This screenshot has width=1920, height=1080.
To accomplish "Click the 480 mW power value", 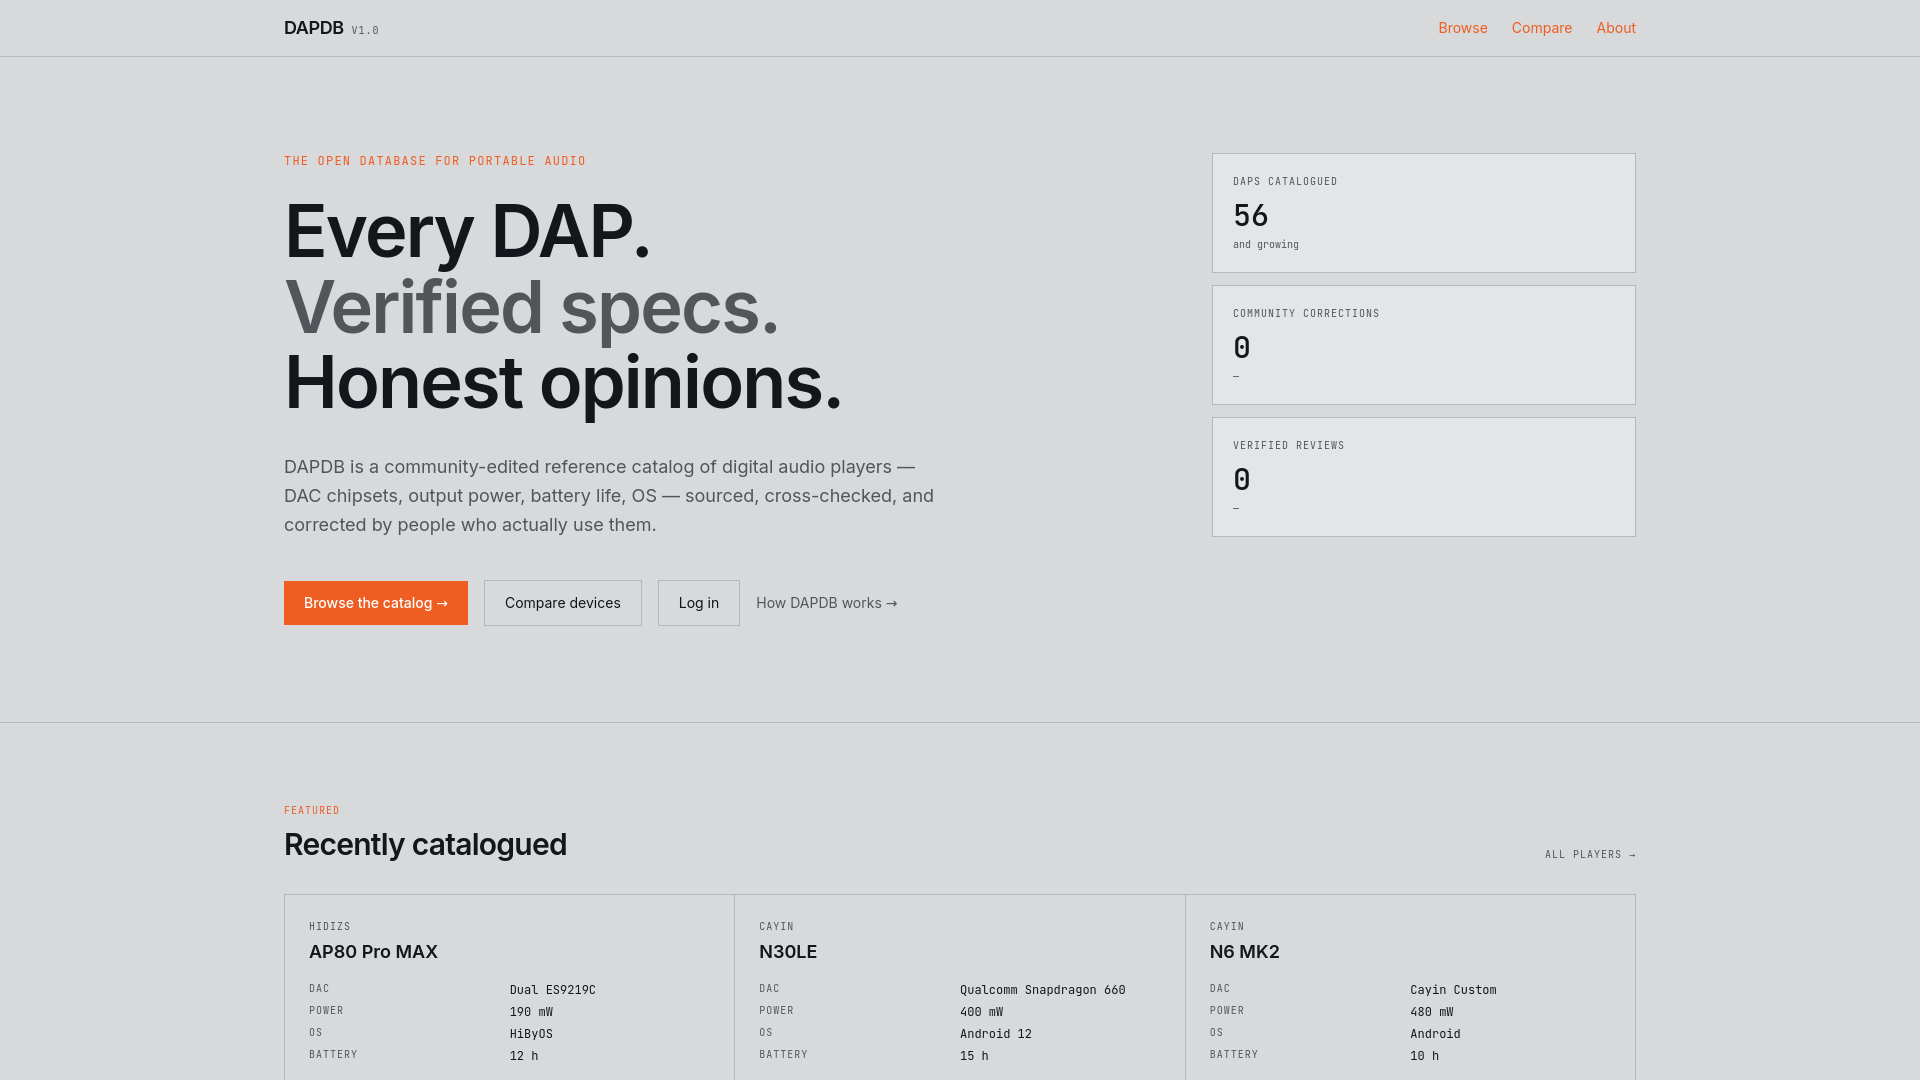I will pyautogui.click(x=1432, y=1012).
